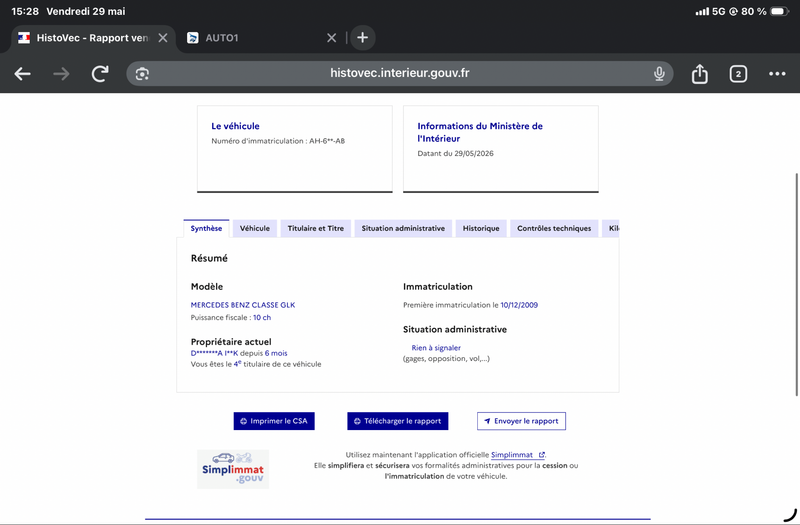Reload the HistoVec page

tap(100, 74)
